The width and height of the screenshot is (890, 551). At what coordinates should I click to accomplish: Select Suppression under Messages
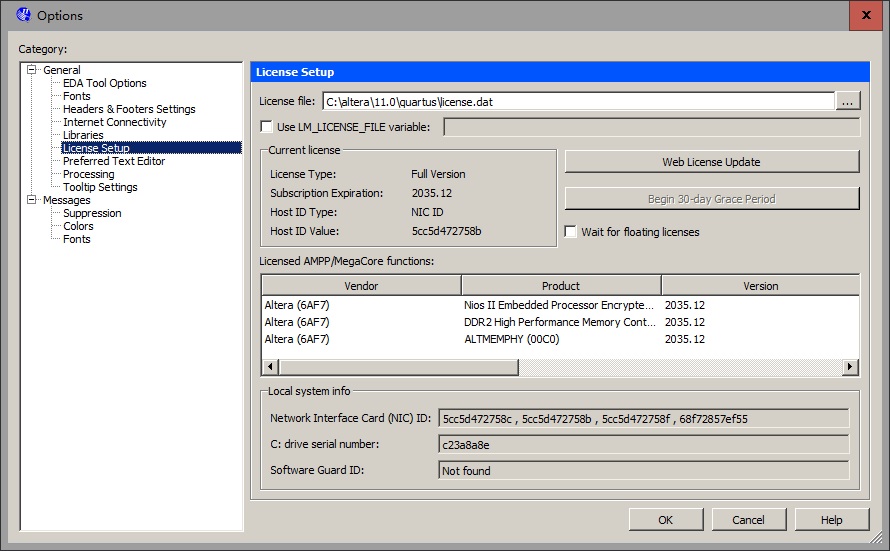click(x=92, y=213)
